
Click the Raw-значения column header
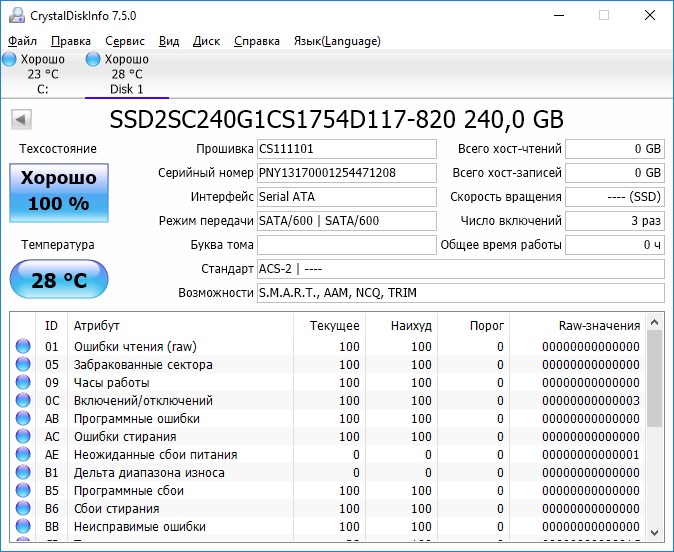(577, 325)
